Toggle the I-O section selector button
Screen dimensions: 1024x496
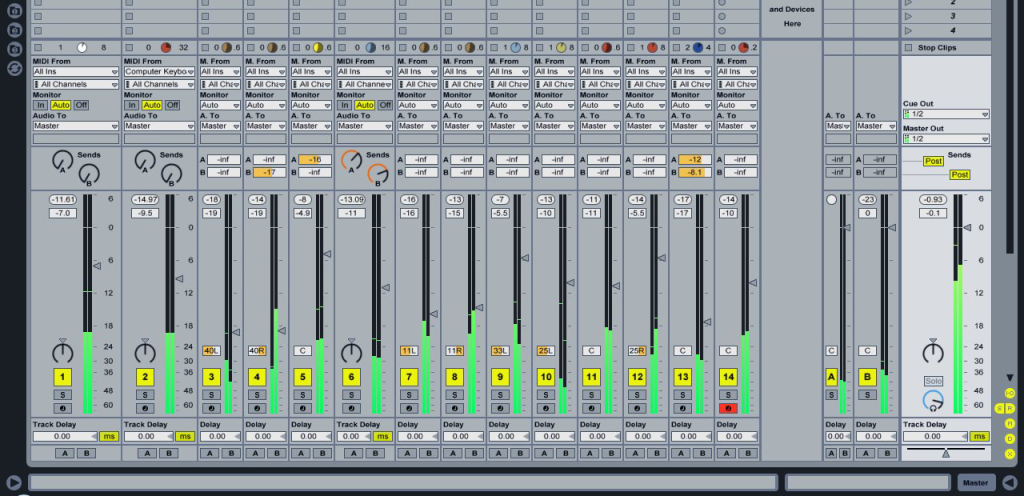tap(1010, 393)
